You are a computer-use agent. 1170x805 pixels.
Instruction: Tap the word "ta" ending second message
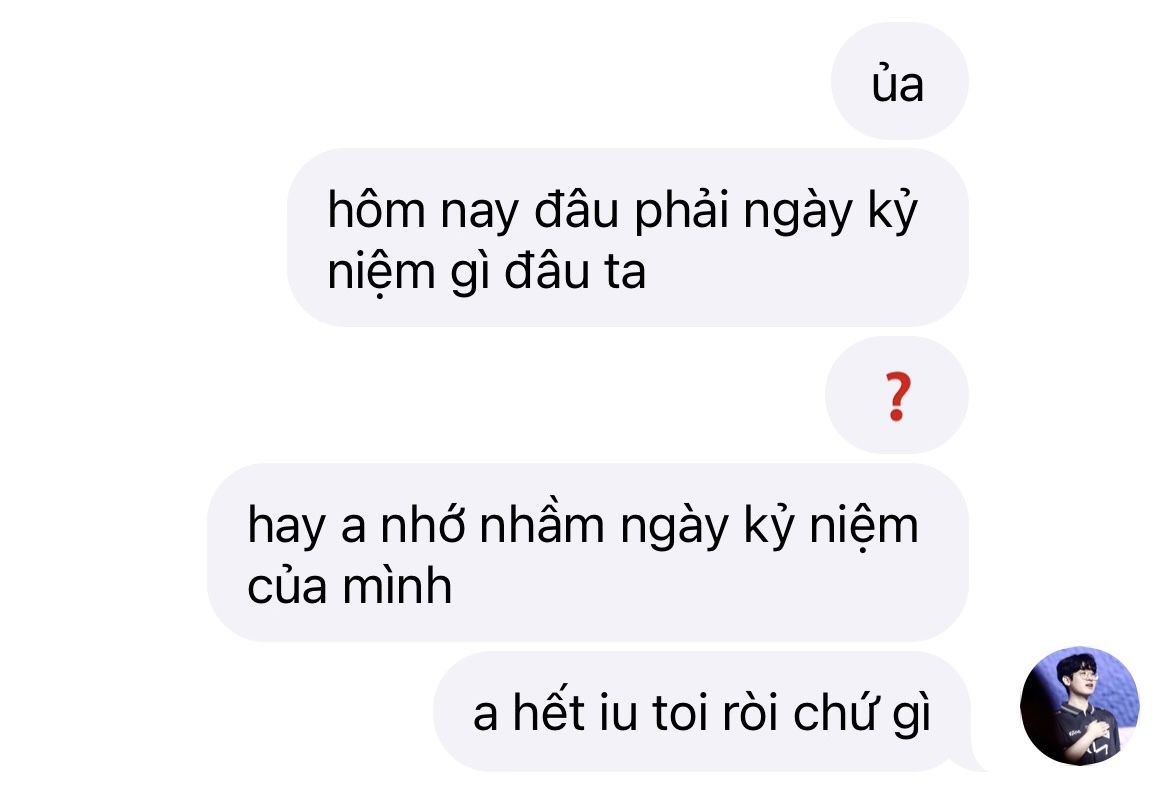pos(625,272)
